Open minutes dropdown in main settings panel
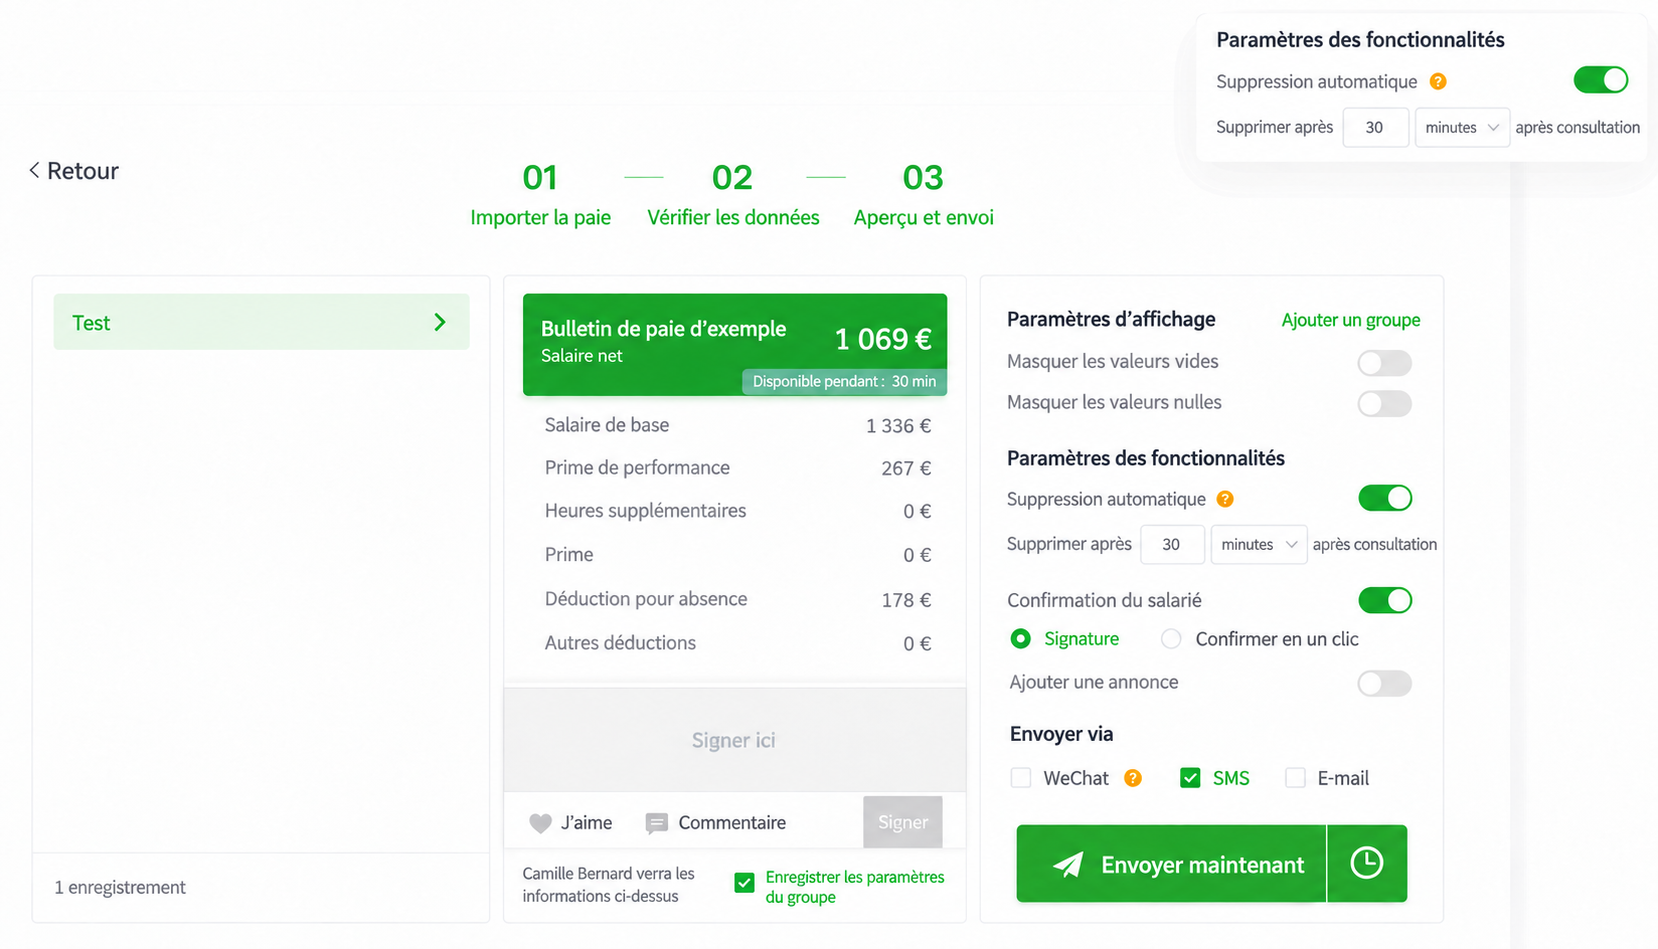Screen dimensions: 1658x949 click(1259, 544)
